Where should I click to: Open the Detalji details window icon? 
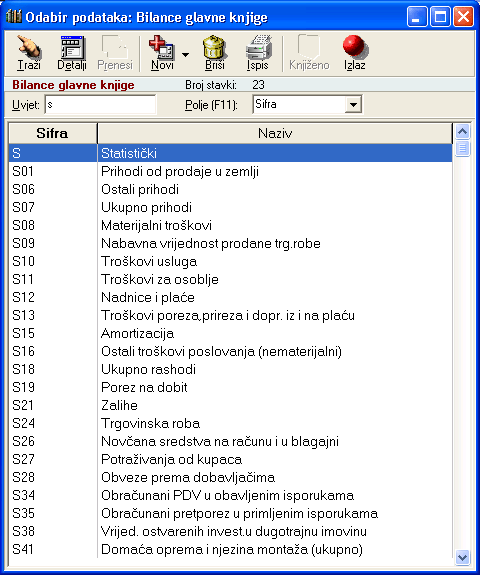pyautogui.click(x=72, y=47)
